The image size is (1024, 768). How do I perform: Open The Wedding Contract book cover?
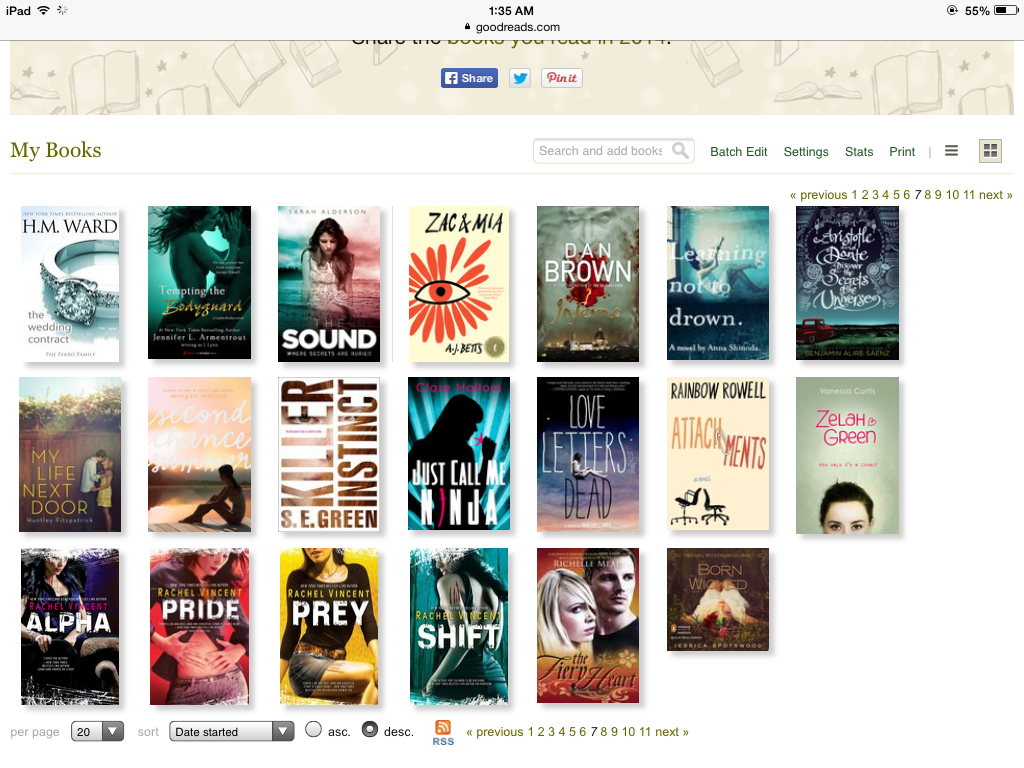pyautogui.click(x=70, y=284)
